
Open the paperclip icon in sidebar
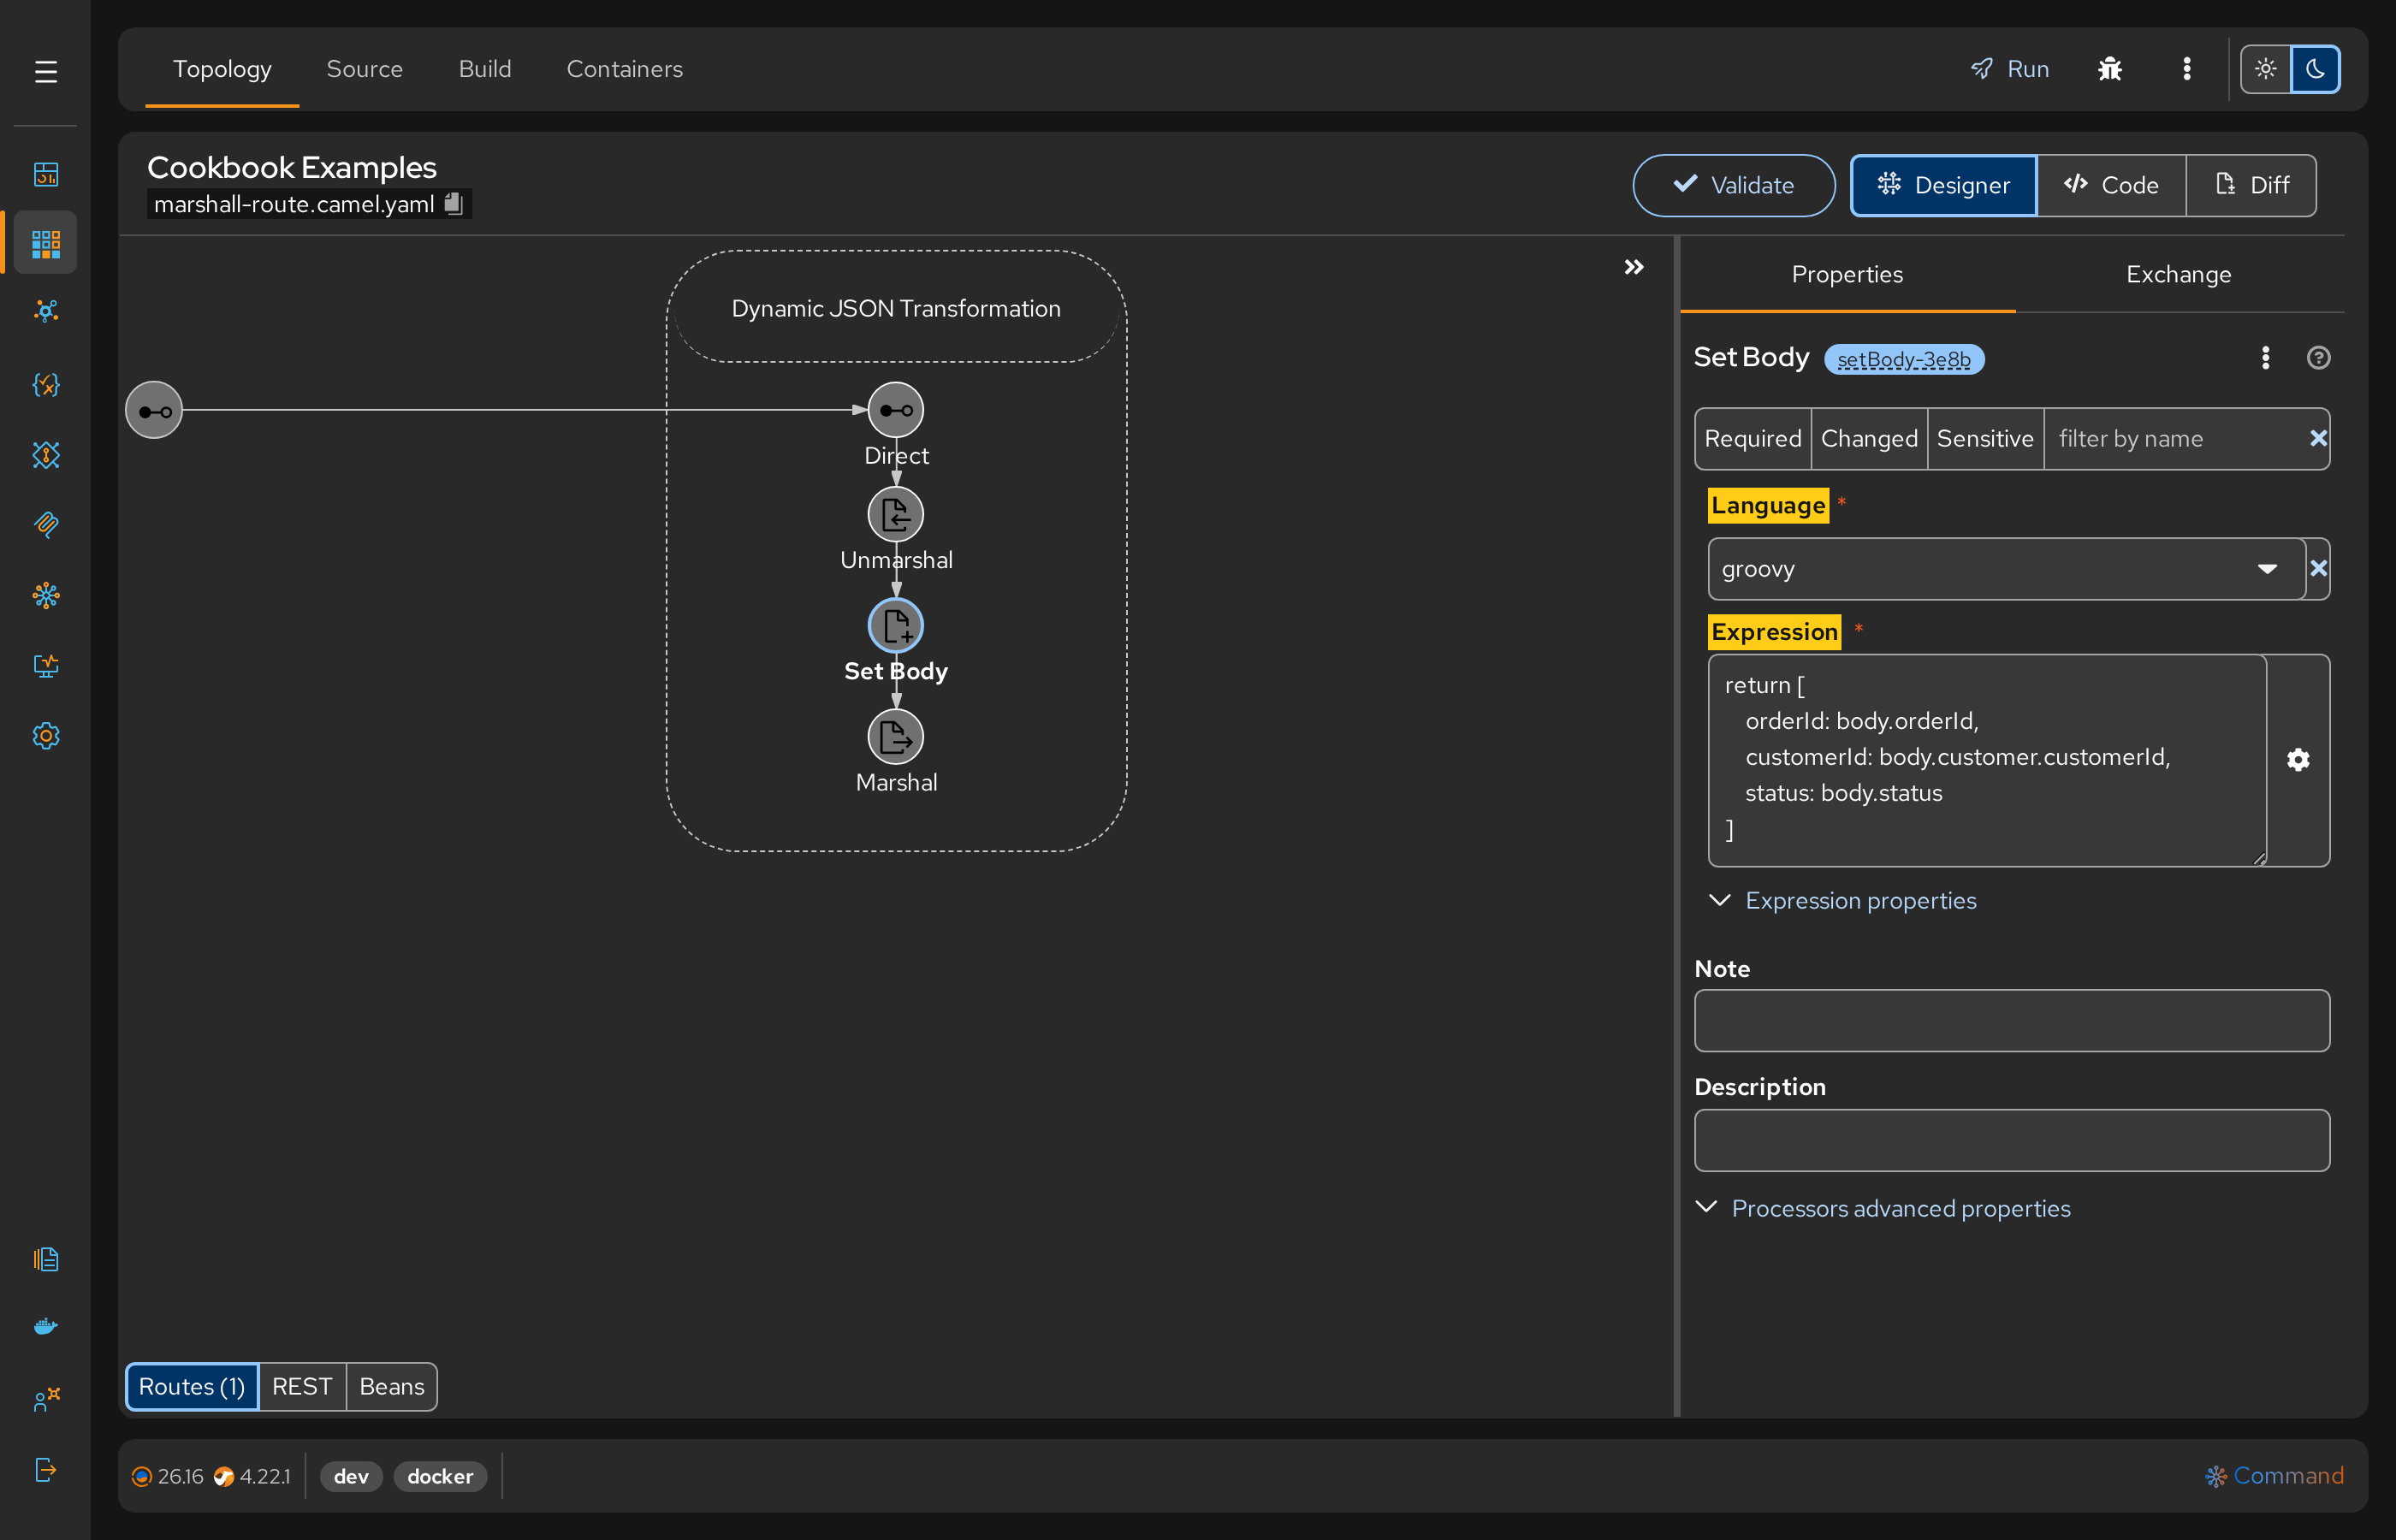(x=46, y=524)
